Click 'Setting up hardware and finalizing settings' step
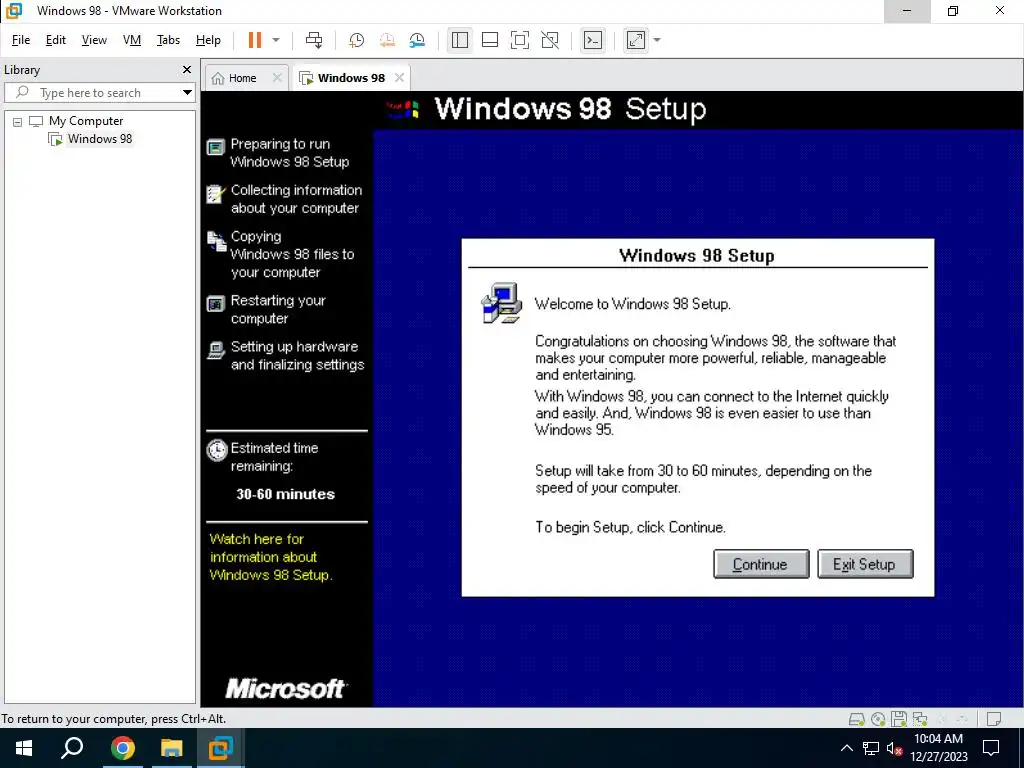This screenshot has width=1024, height=768. [x=297, y=356]
